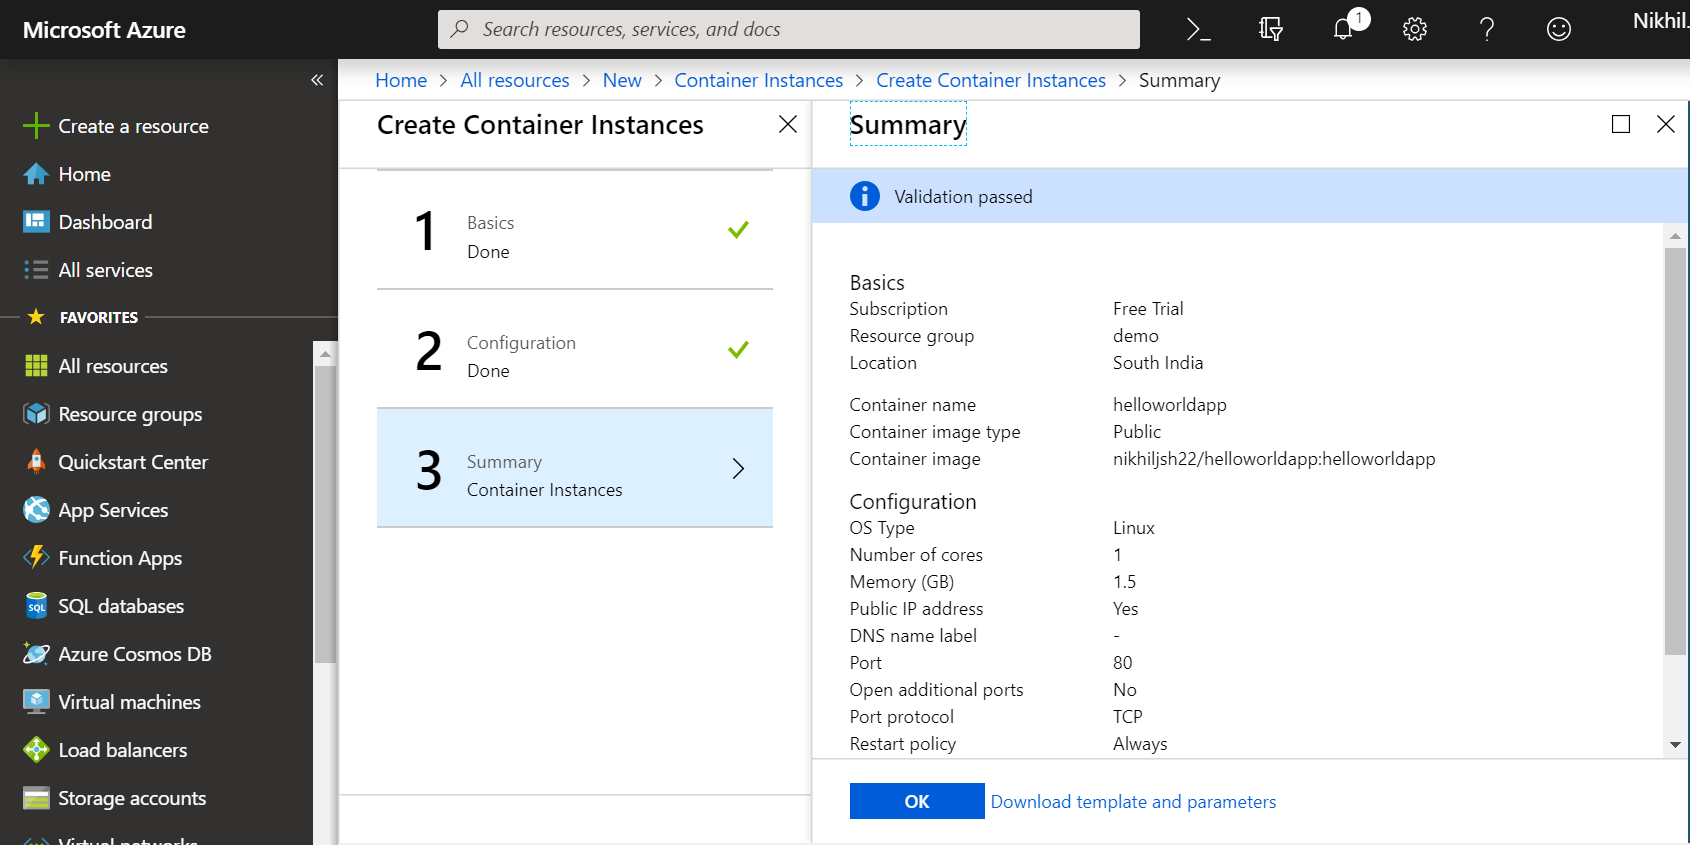Go to Home in the breadcrumb
This screenshot has height=845, width=1690.
(x=401, y=80)
